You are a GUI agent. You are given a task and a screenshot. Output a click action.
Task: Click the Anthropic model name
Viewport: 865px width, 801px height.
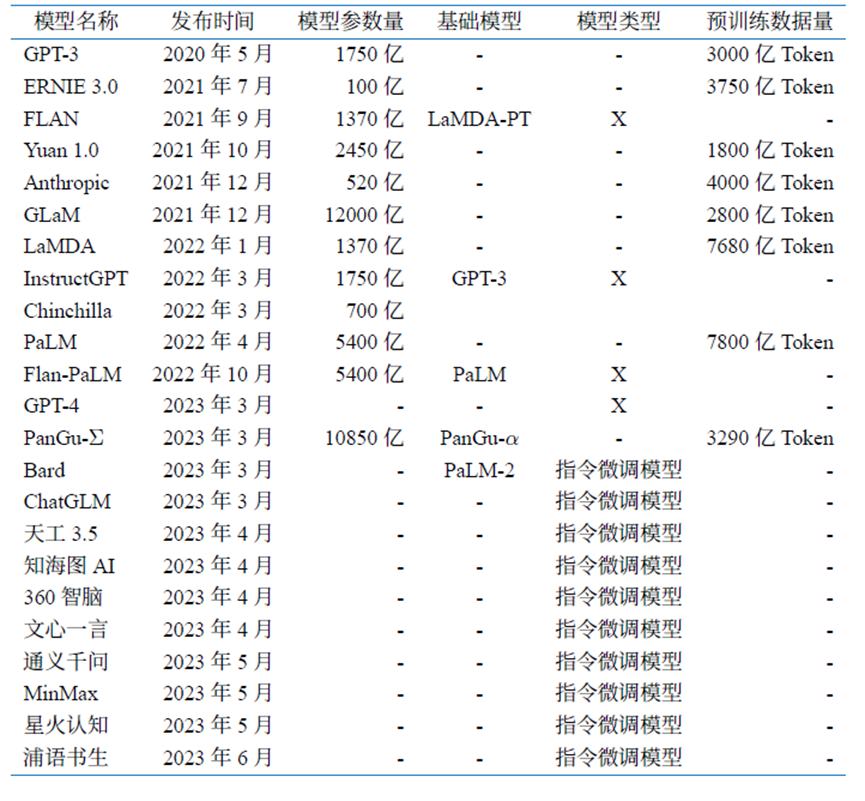click(x=66, y=183)
